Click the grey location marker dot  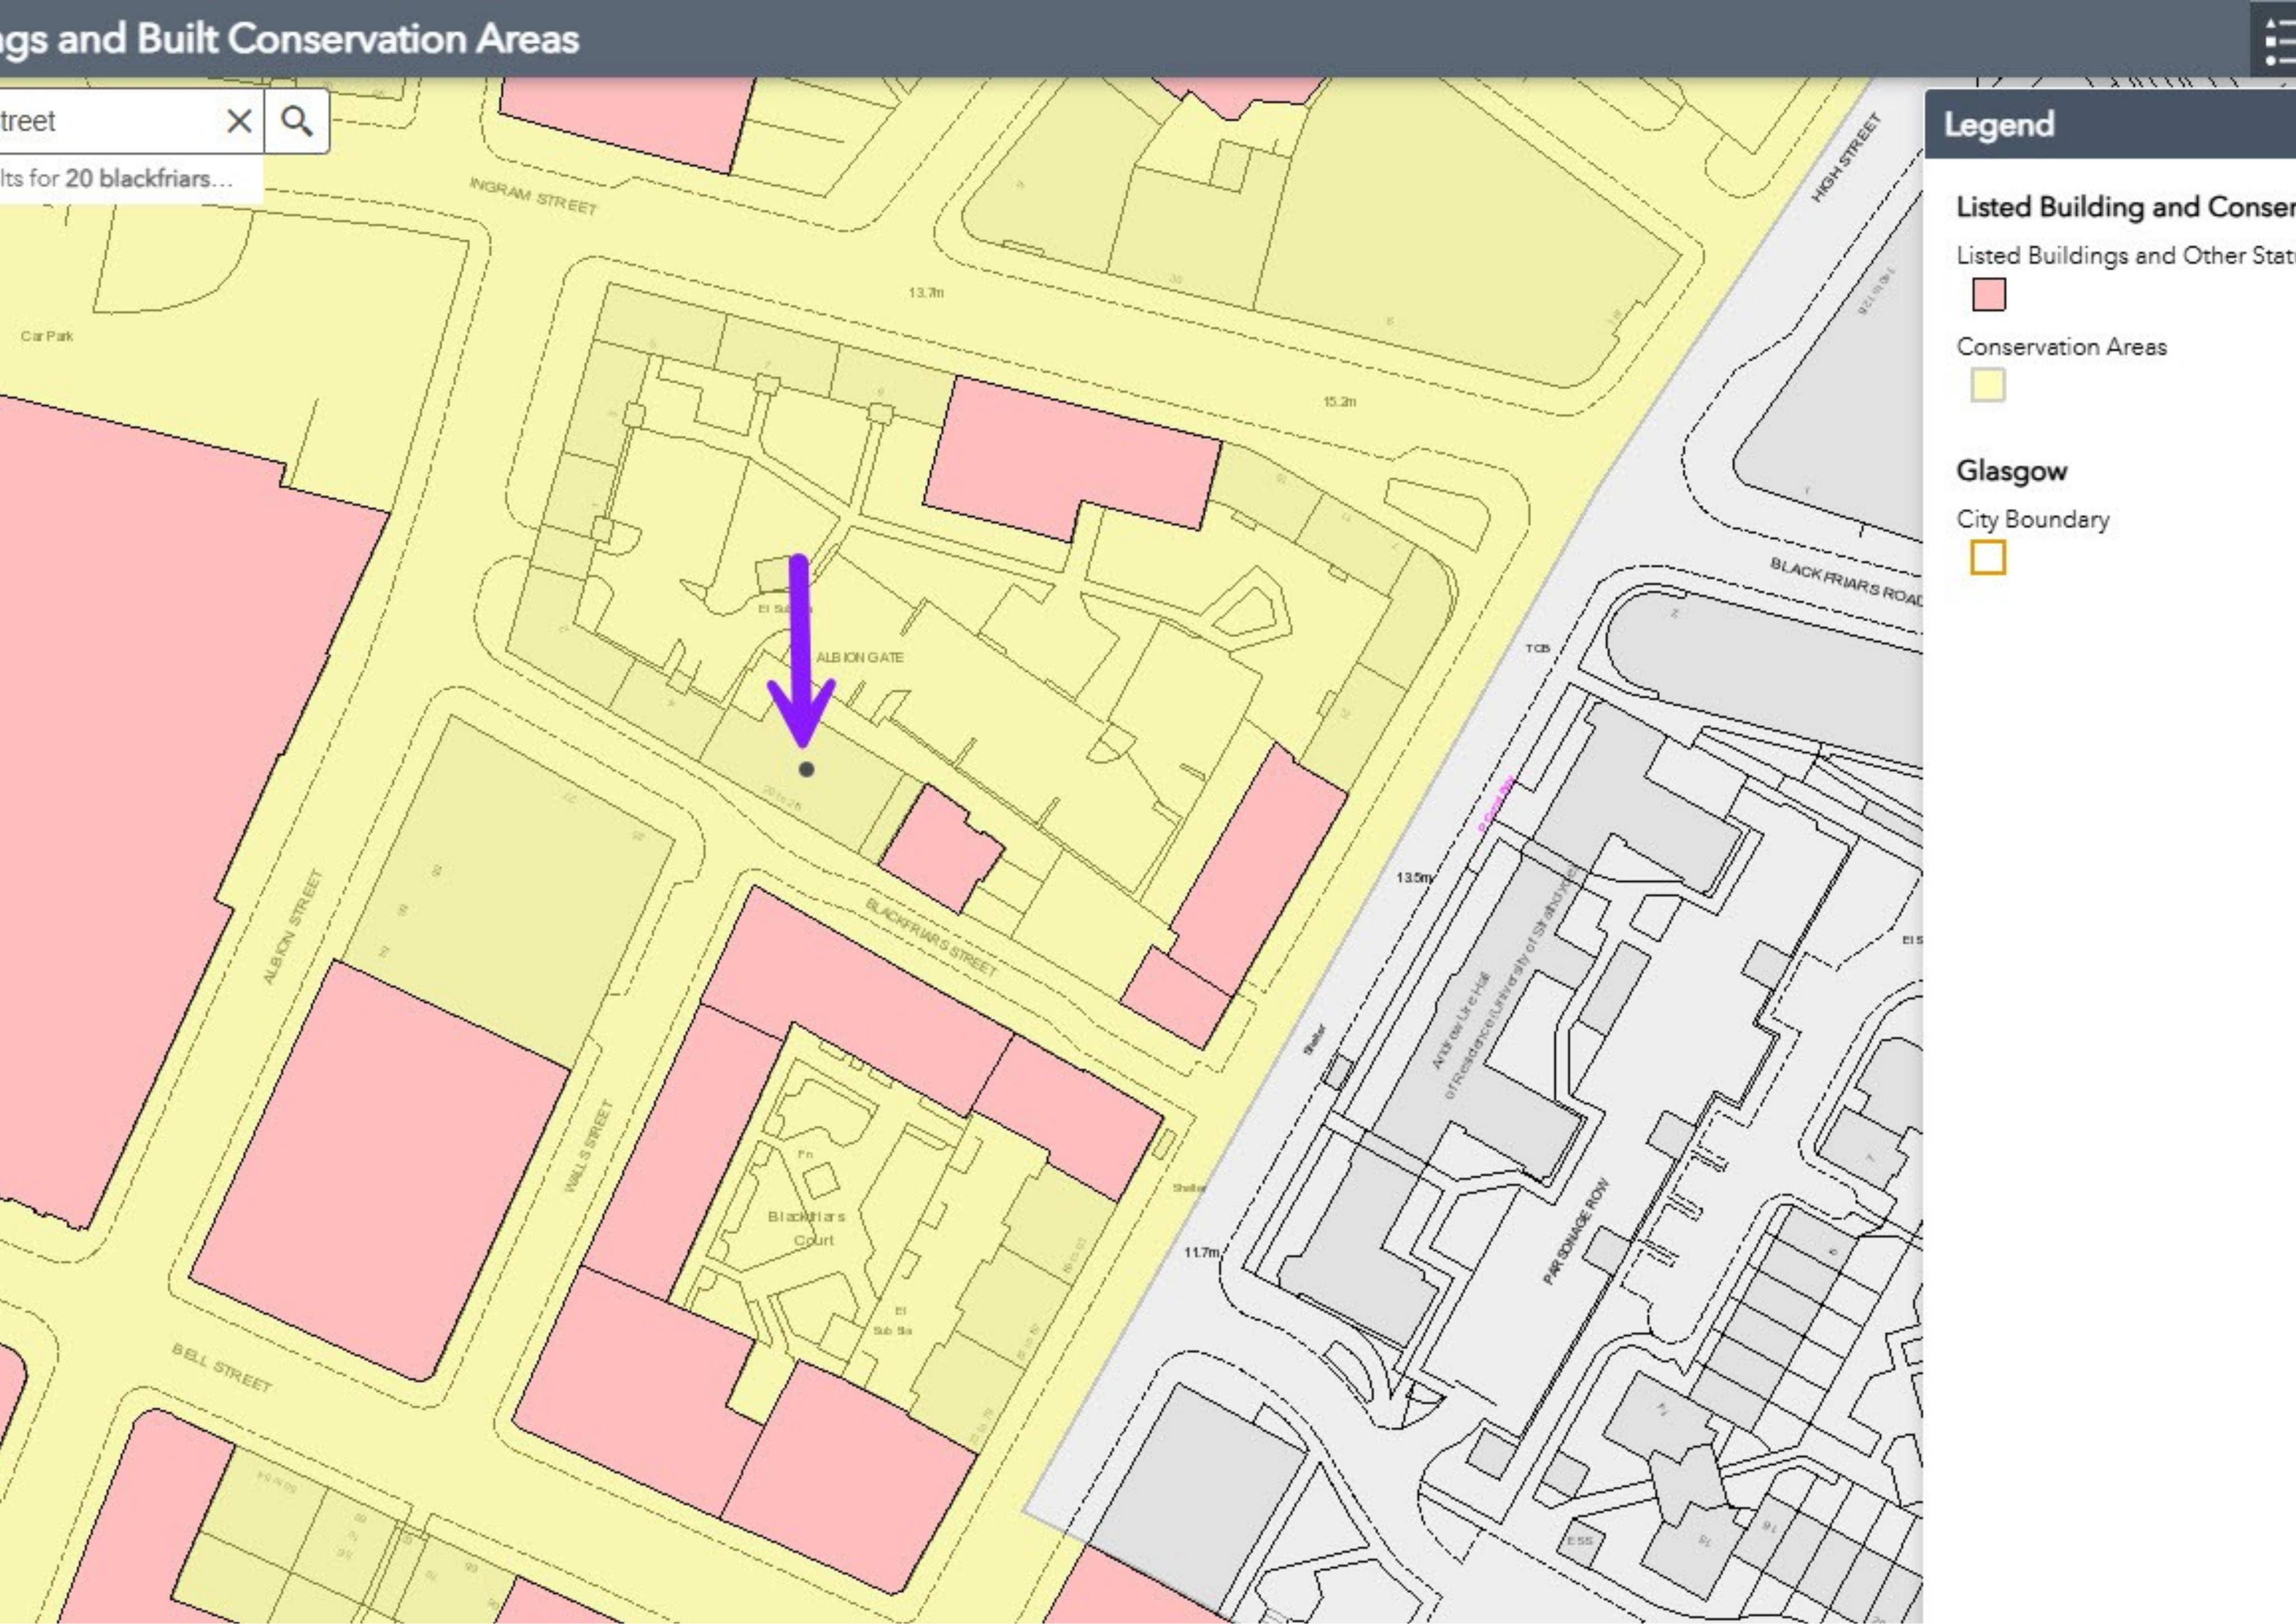(x=807, y=769)
